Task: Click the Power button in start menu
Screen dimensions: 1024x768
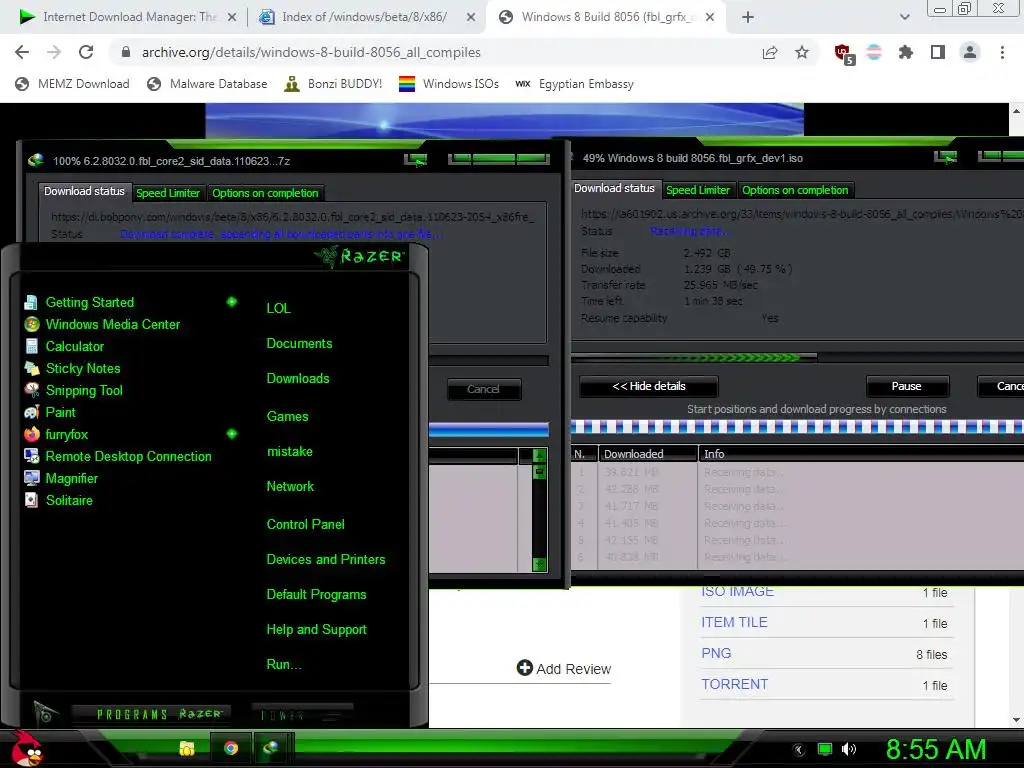Action: (x=302, y=715)
